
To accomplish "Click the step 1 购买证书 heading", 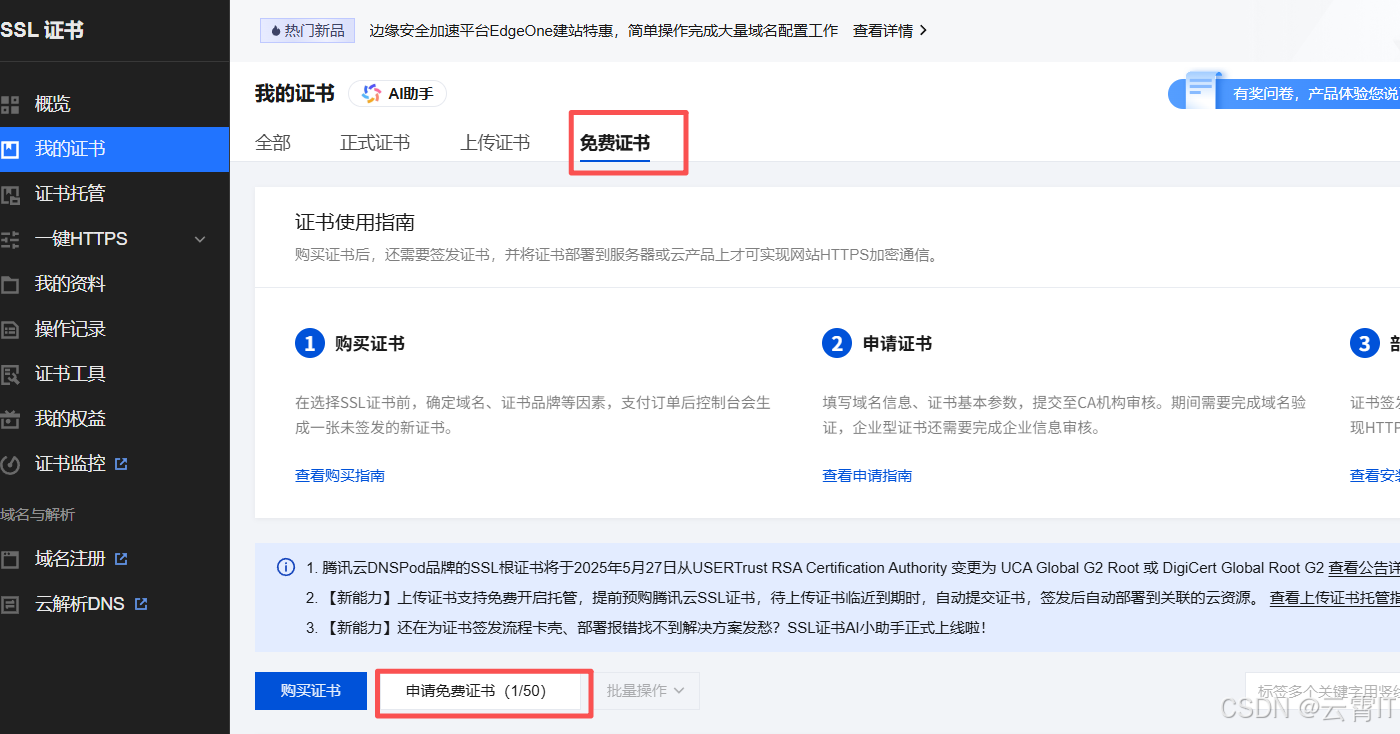I will 370,344.
